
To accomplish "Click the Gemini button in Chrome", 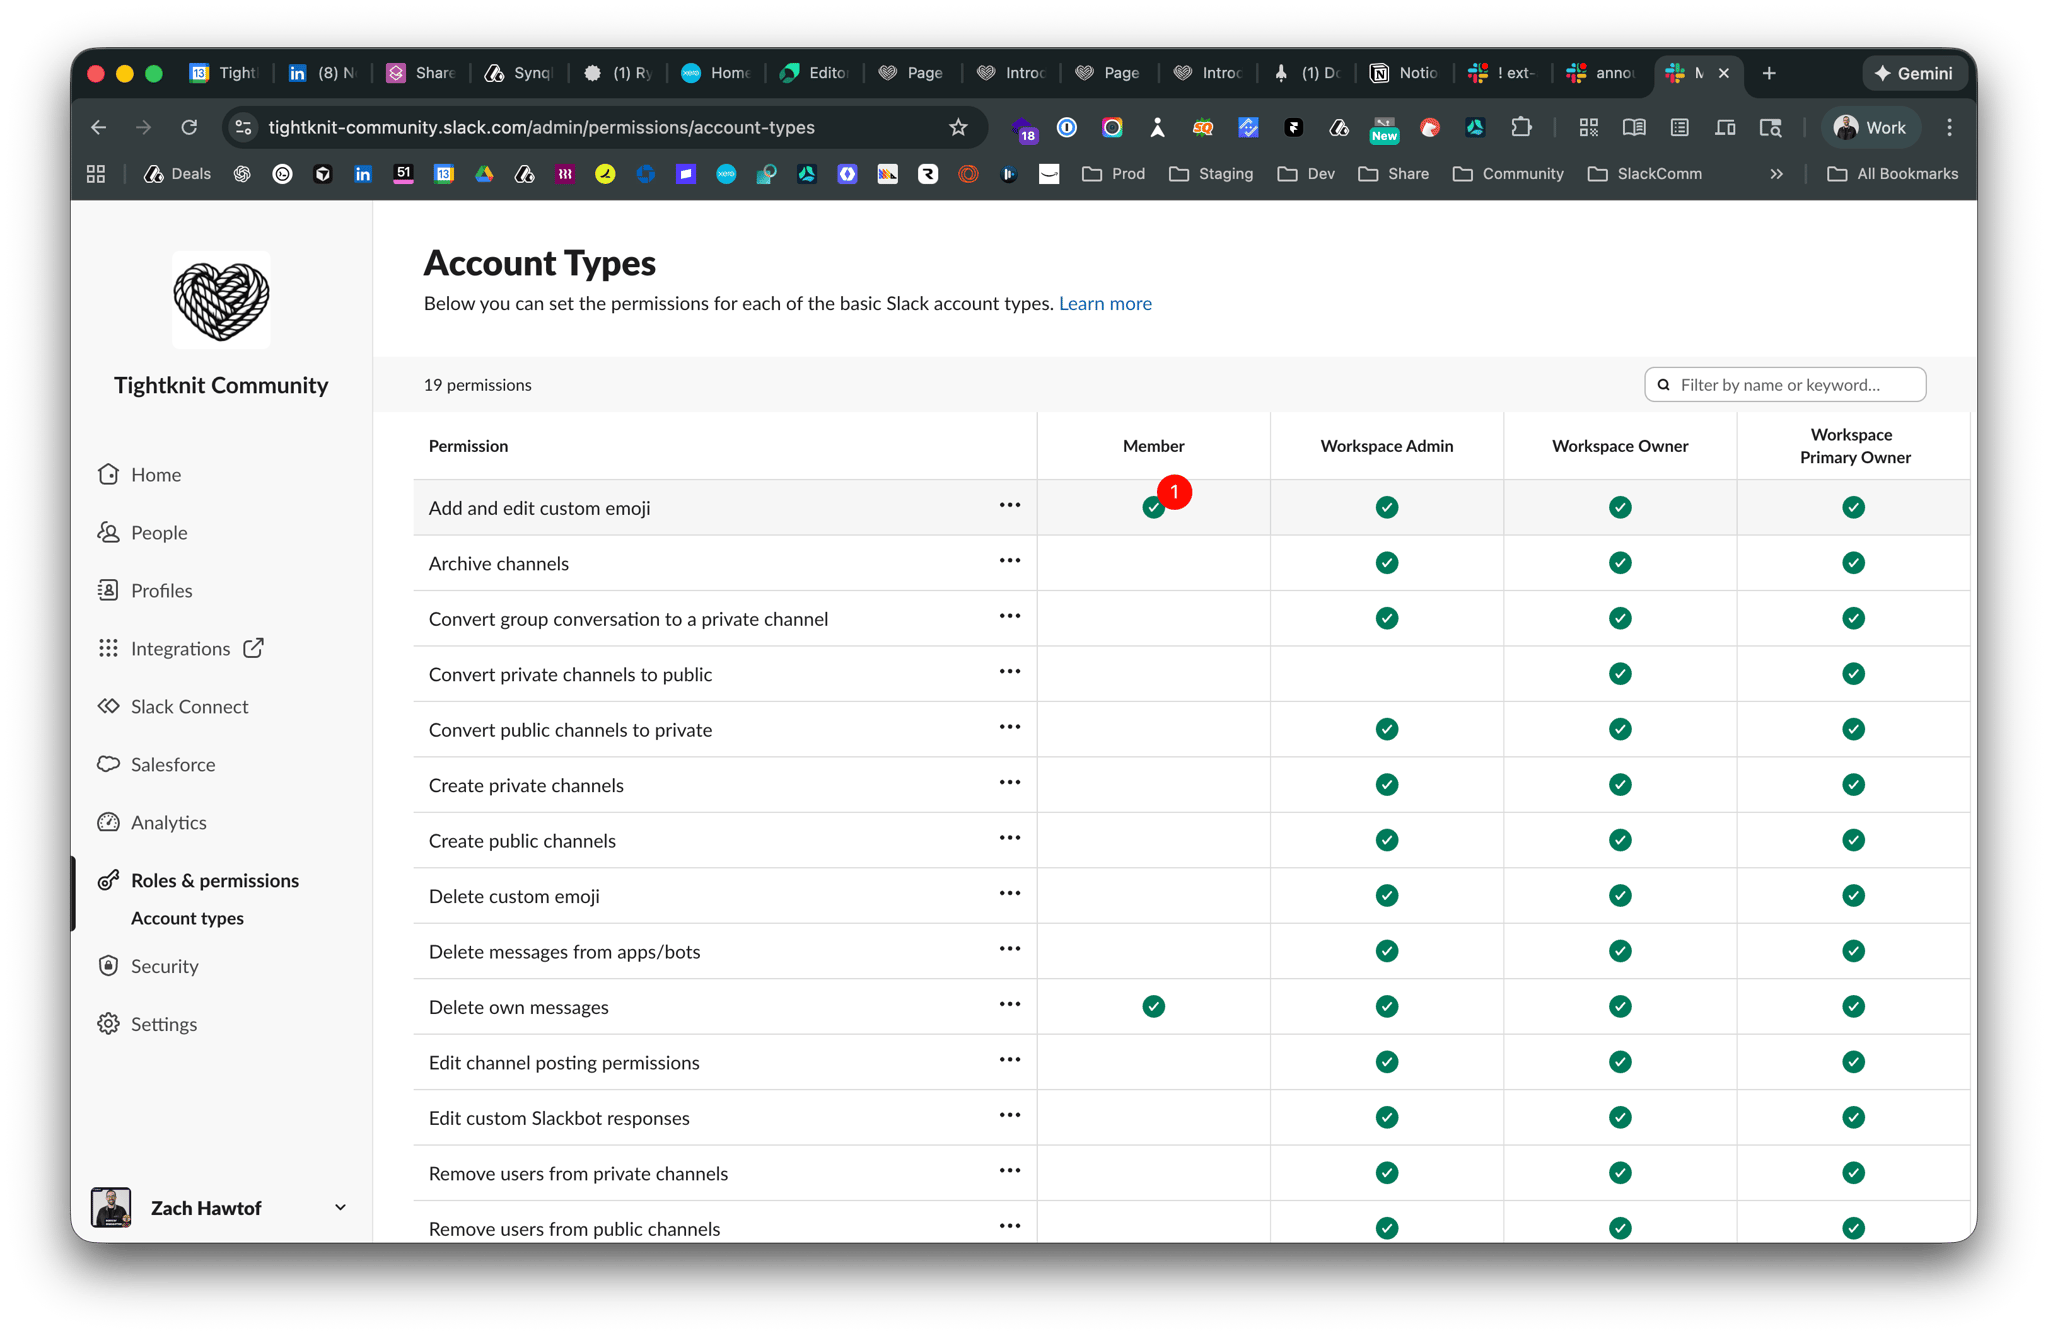I will pyautogui.click(x=1913, y=73).
